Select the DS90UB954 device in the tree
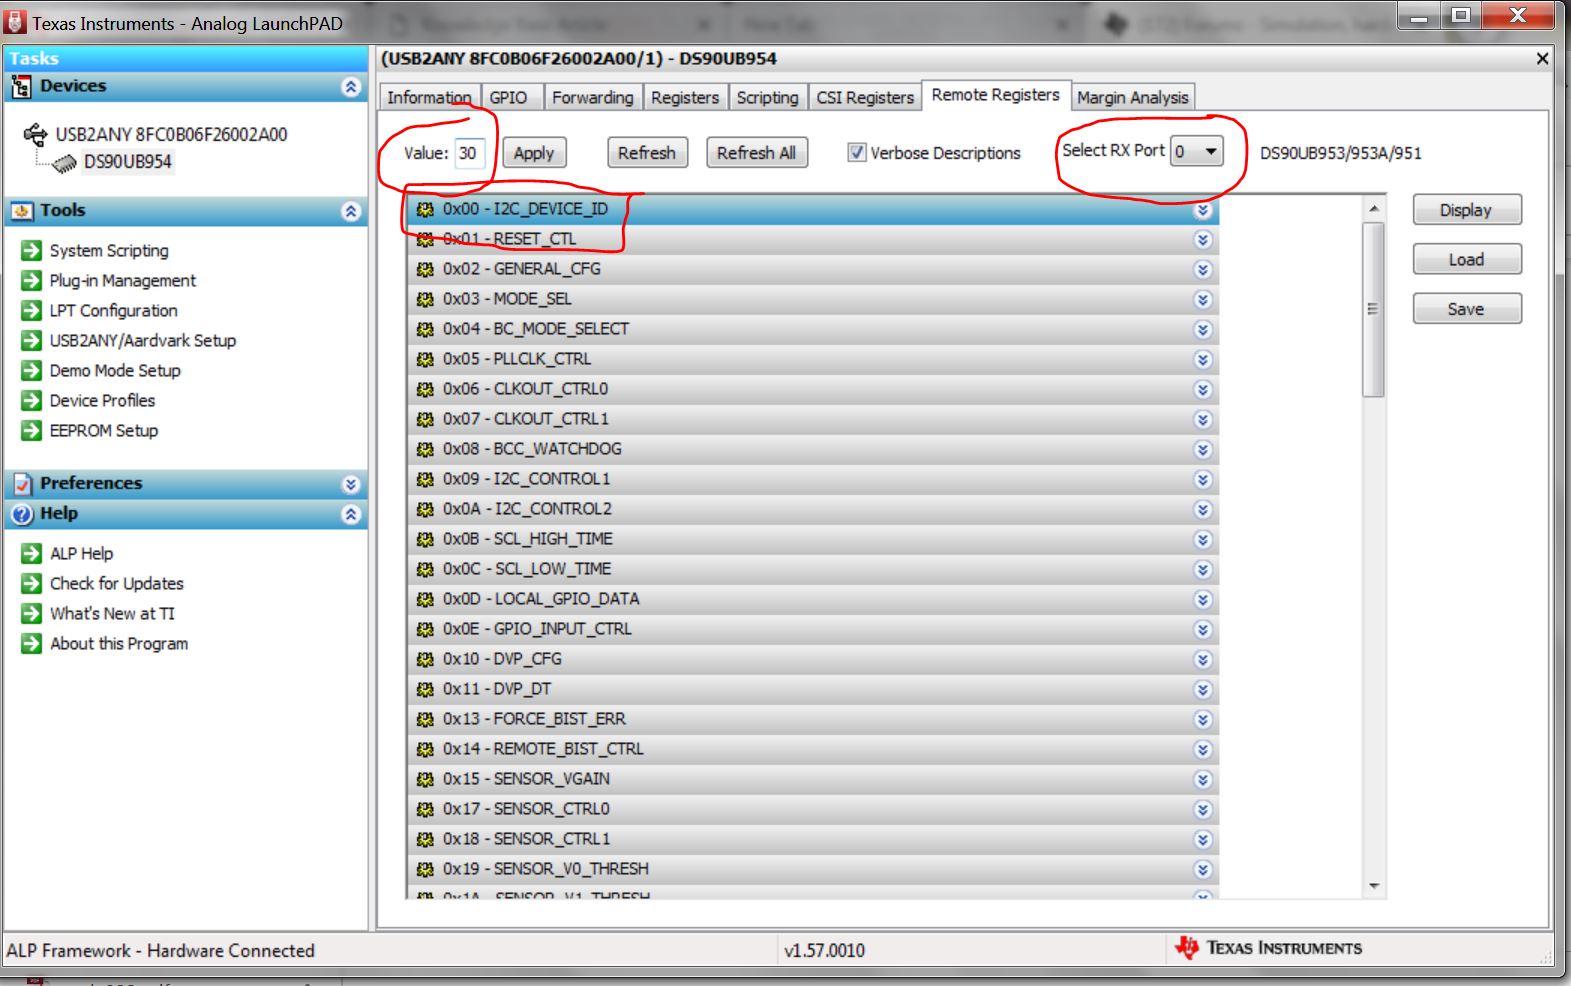This screenshot has width=1571, height=986. tap(128, 162)
